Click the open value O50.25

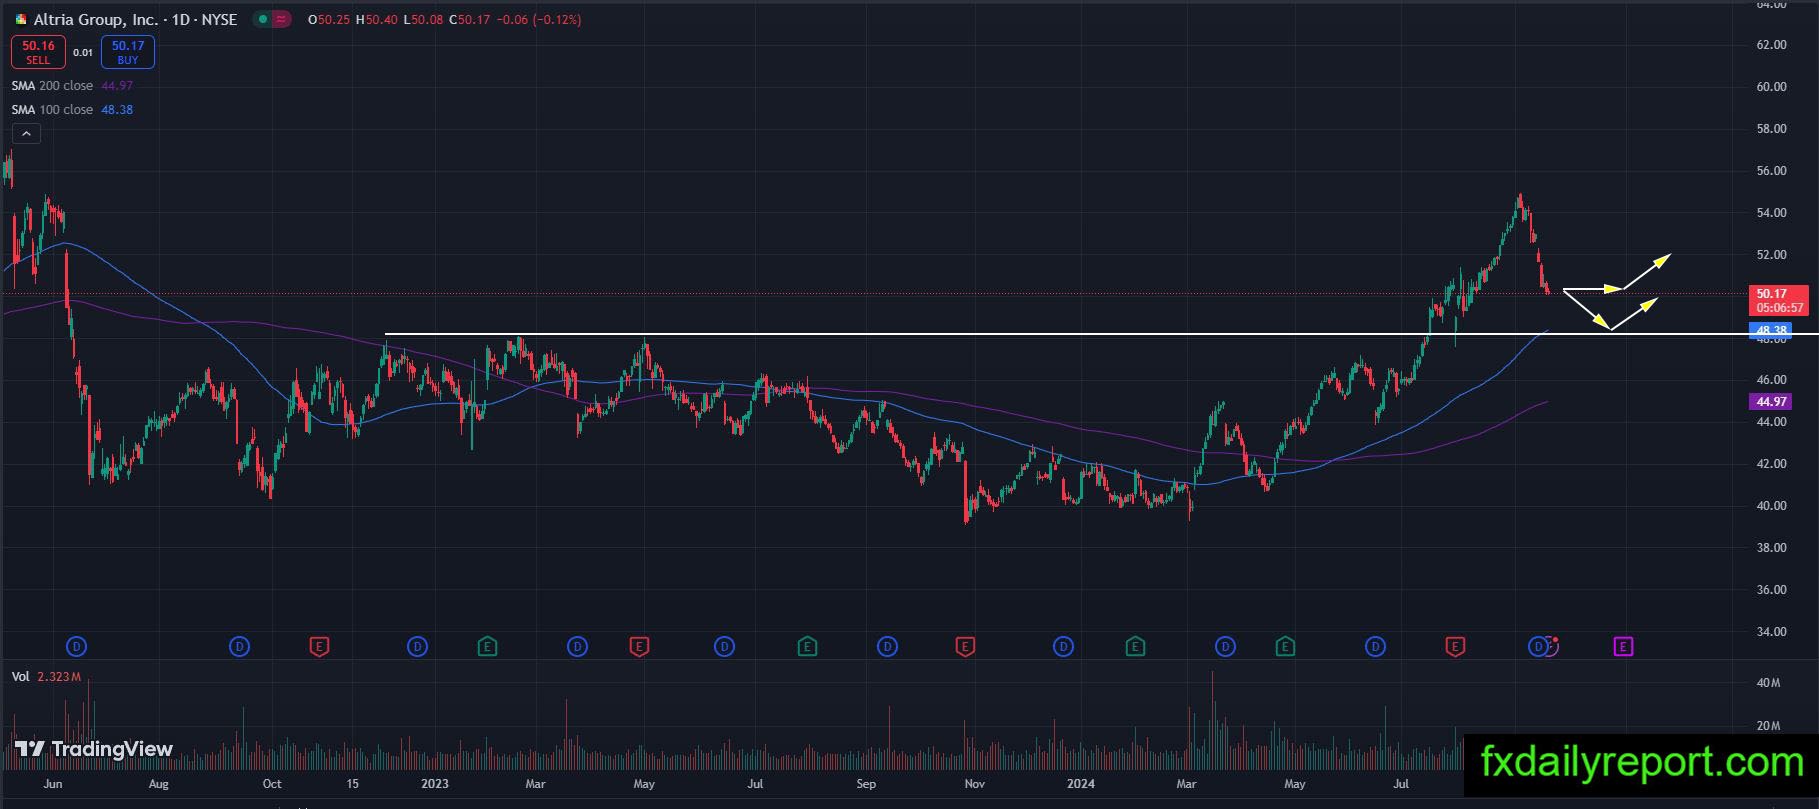pyautogui.click(x=329, y=20)
